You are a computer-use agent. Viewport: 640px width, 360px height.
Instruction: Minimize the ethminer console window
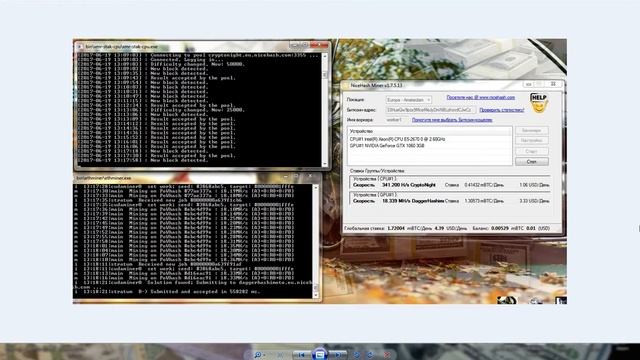pyautogui.click(x=285, y=176)
